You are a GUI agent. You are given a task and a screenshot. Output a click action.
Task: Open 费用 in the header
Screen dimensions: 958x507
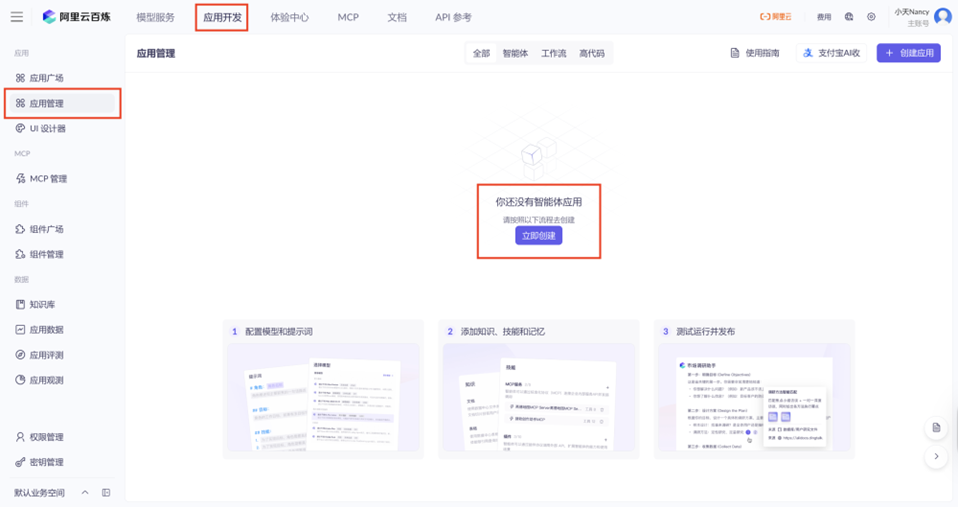coord(824,17)
